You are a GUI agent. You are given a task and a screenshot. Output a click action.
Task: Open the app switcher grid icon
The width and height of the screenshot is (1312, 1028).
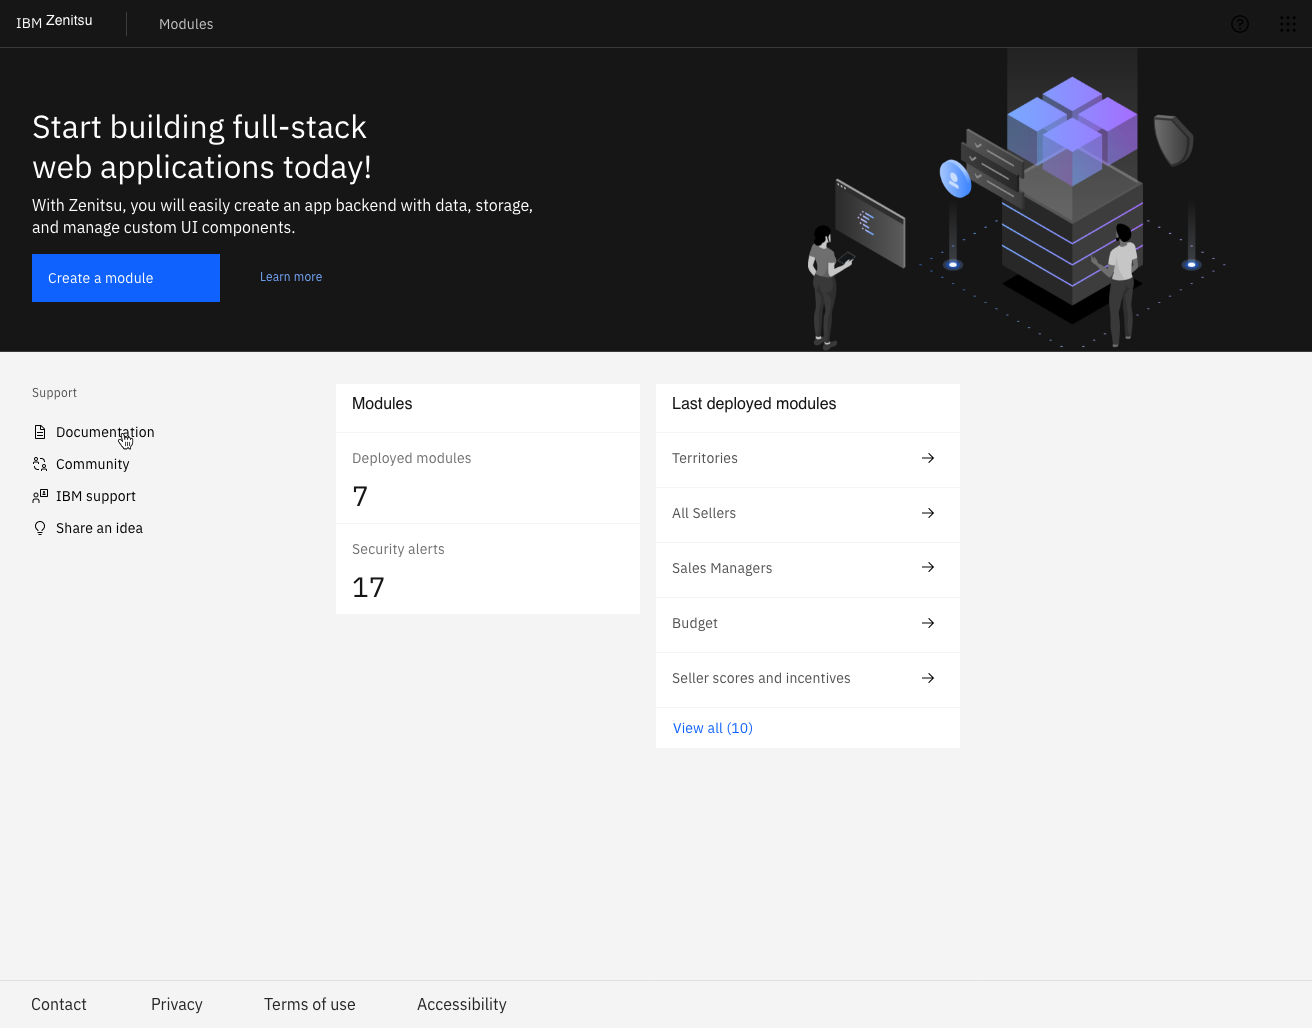click(1288, 24)
